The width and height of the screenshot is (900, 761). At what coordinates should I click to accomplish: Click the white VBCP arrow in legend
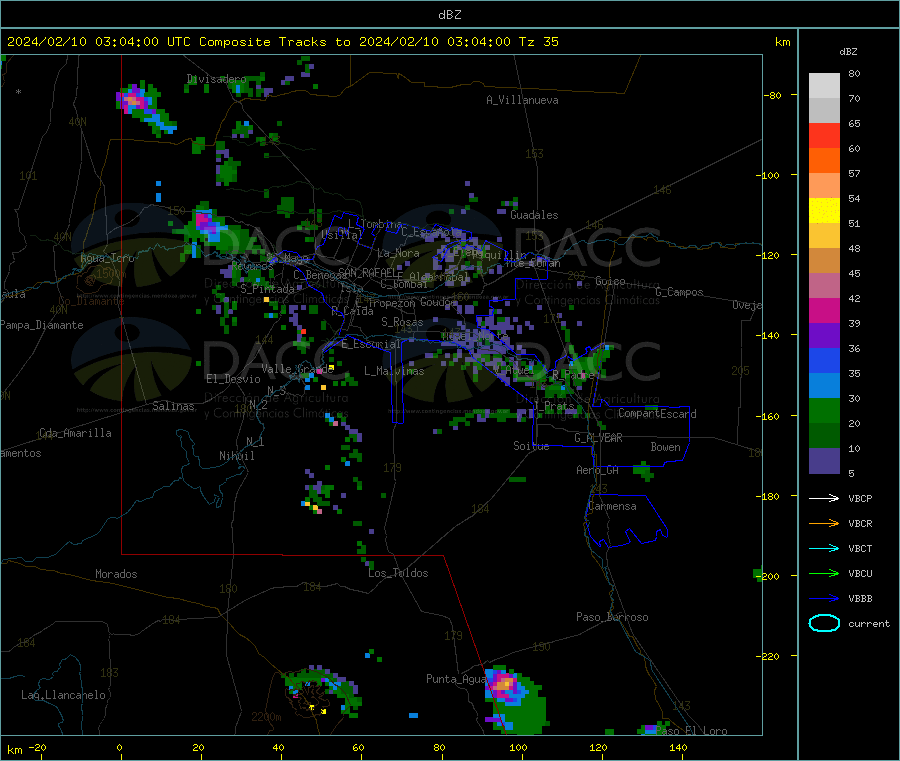pos(824,498)
